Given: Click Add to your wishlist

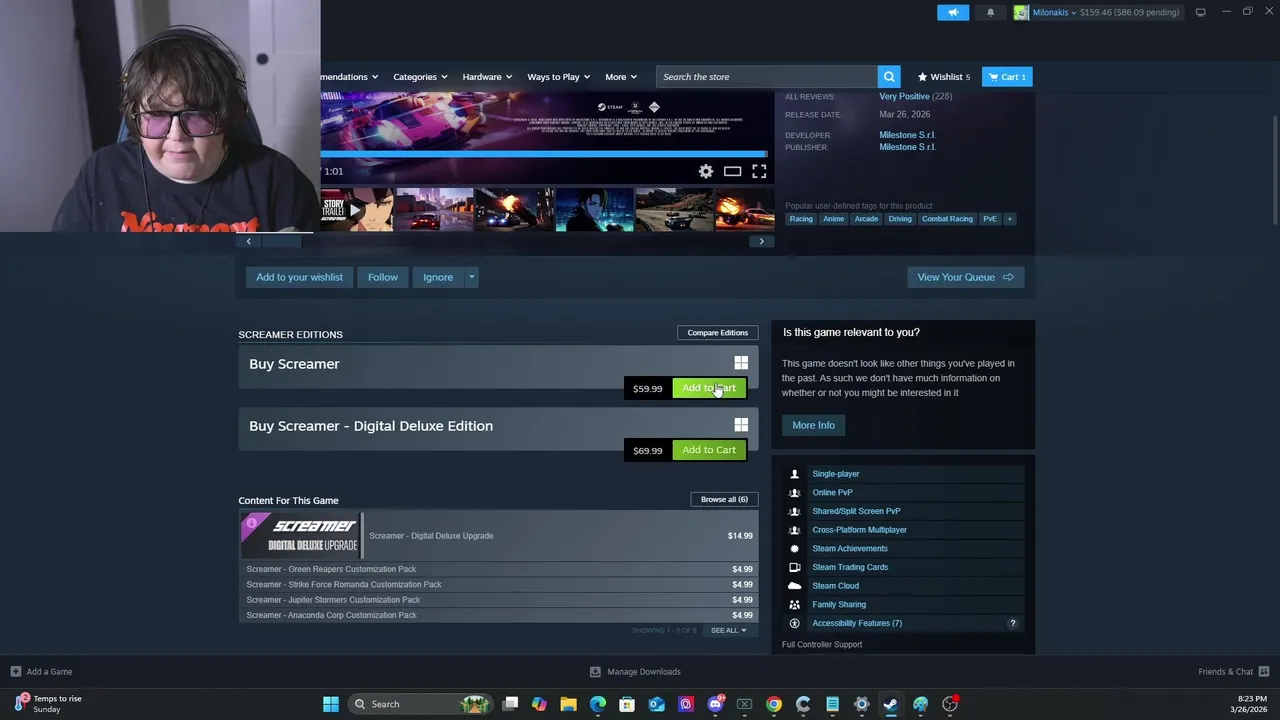Looking at the screenshot, I should click(299, 277).
